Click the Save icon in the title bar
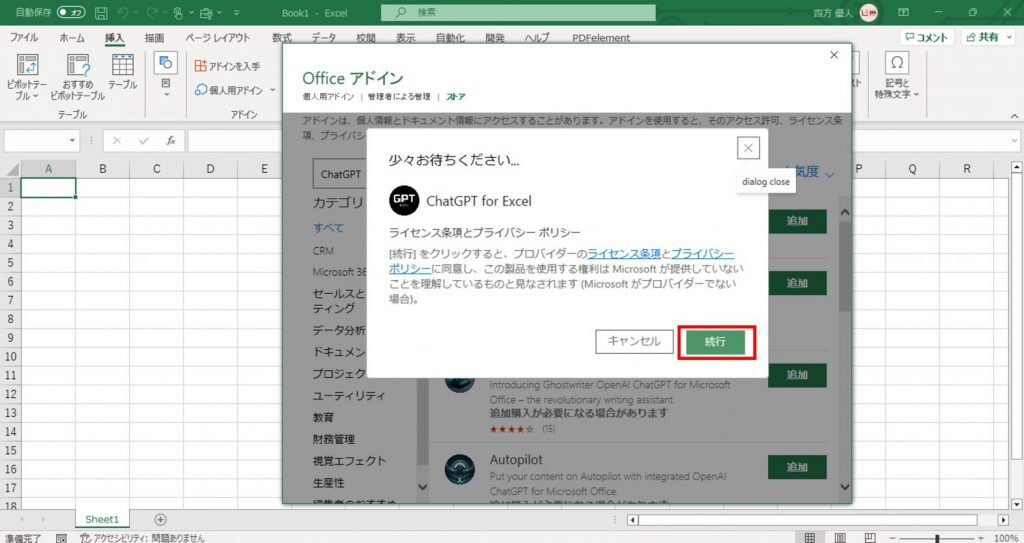Viewport: 1024px width, 543px height. (101, 12)
